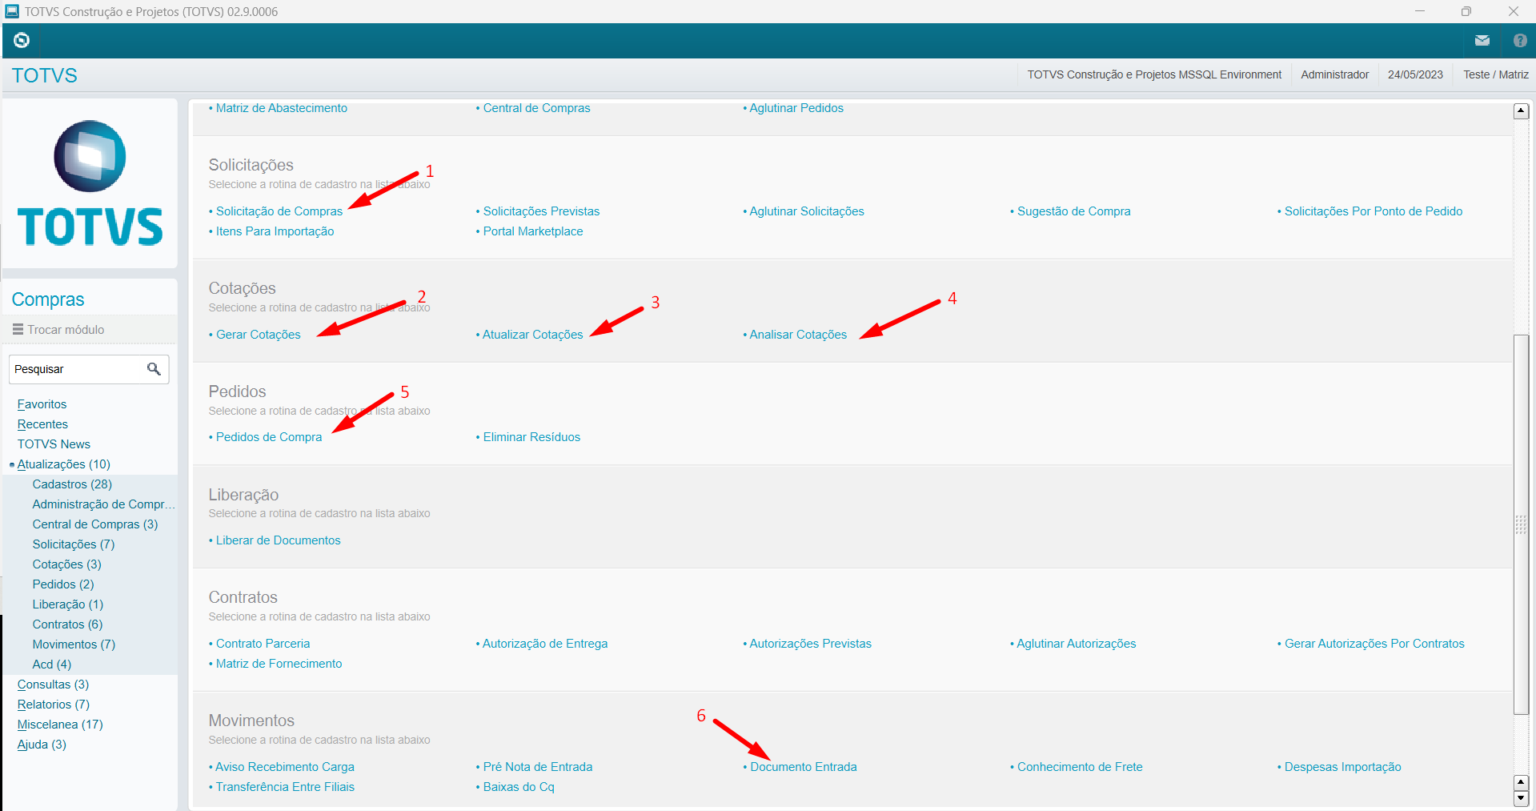Open Despesas Importação routine
The height and width of the screenshot is (811, 1536).
click(x=1343, y=767)
